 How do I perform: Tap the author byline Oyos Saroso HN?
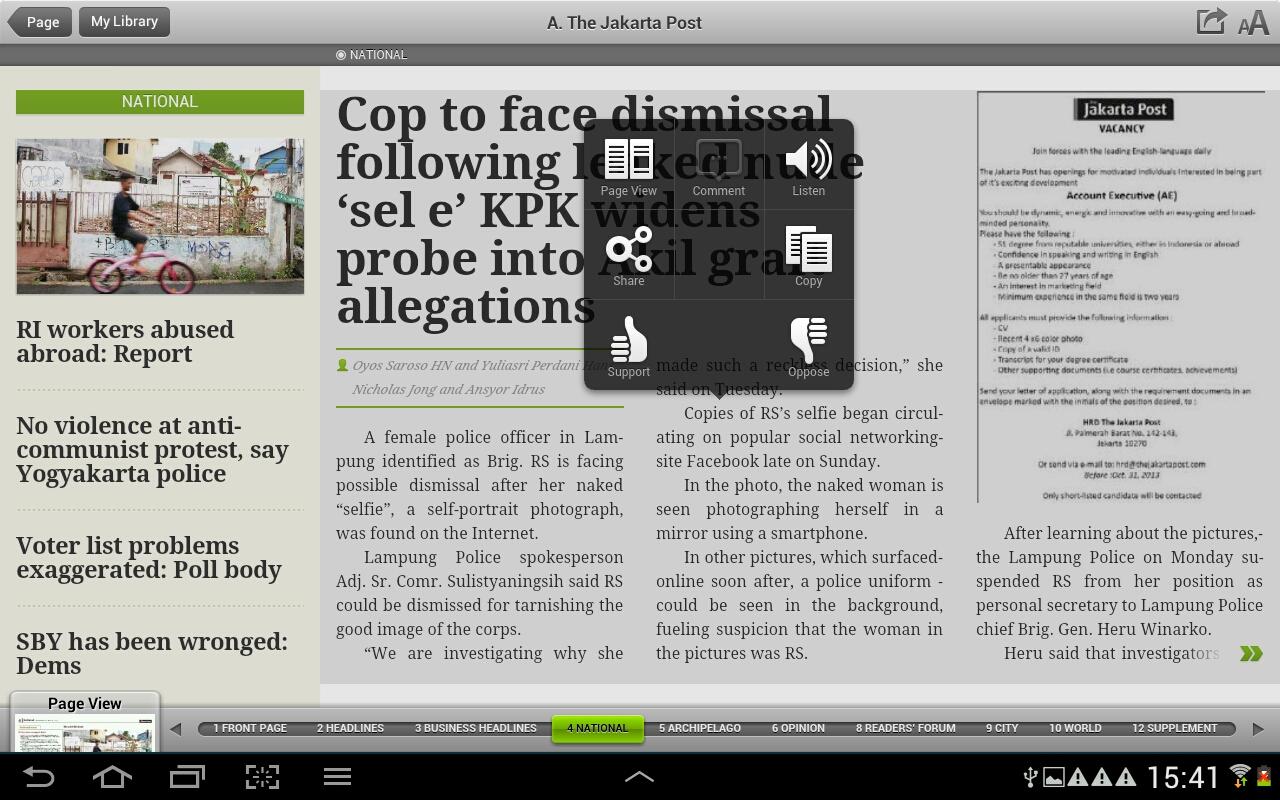(x=480, y=377)
